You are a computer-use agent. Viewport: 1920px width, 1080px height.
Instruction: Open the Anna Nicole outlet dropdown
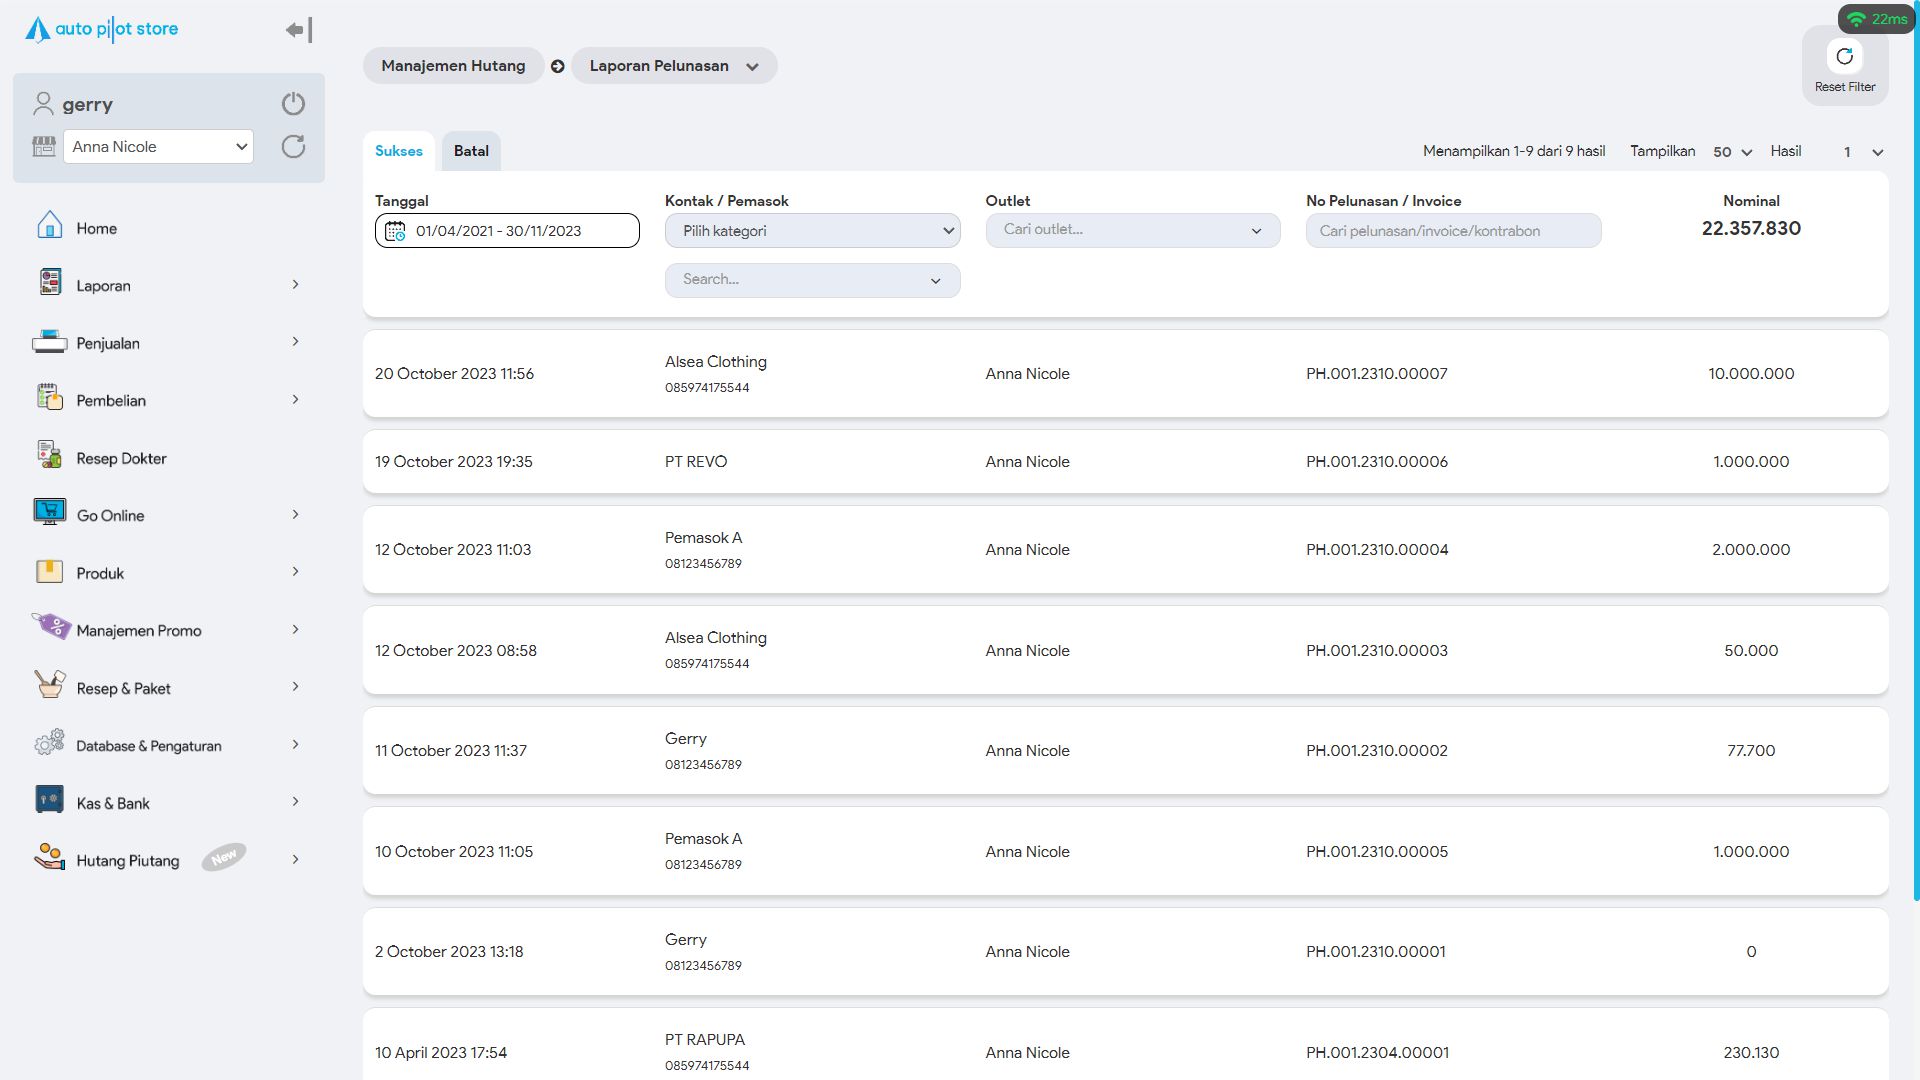(x=158, y=147)
